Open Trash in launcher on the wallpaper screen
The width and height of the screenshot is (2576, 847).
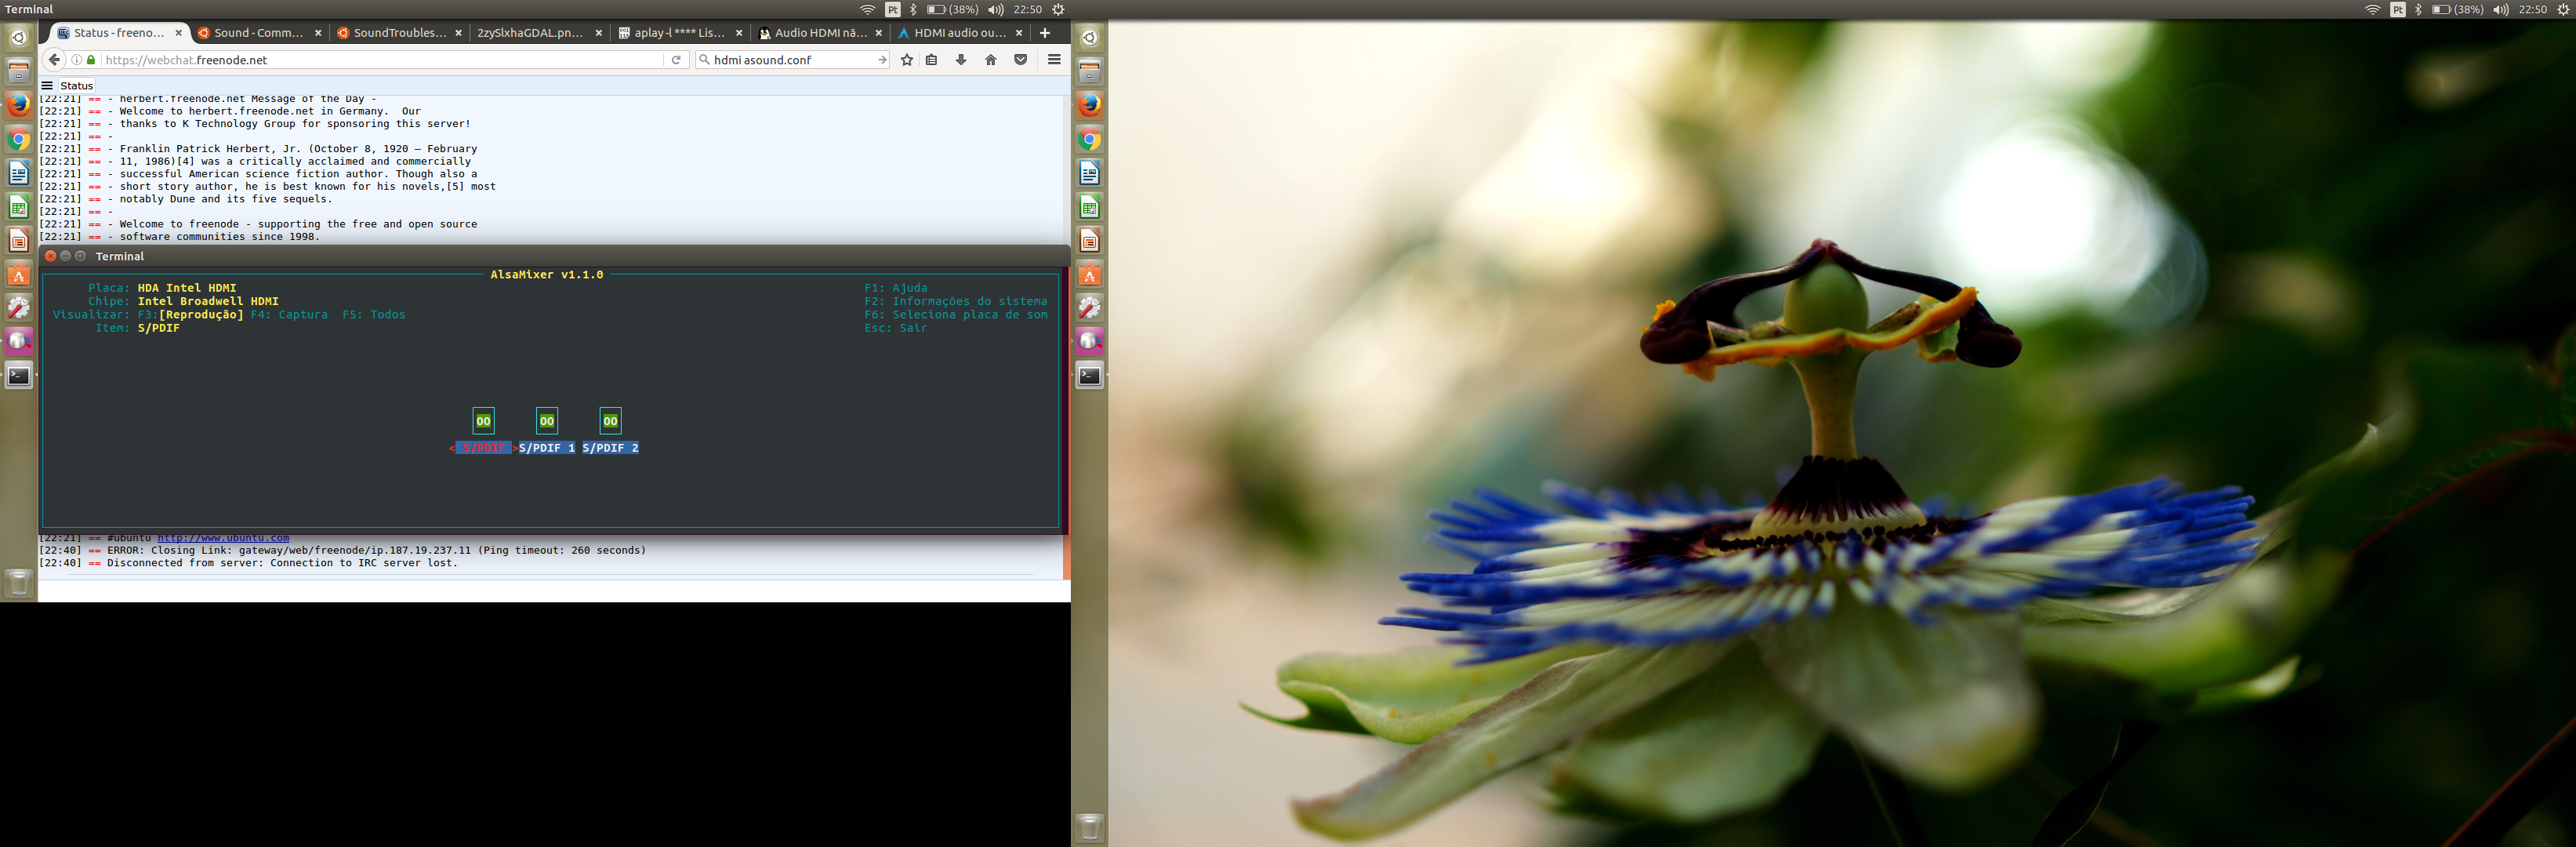coord(1090,827)
